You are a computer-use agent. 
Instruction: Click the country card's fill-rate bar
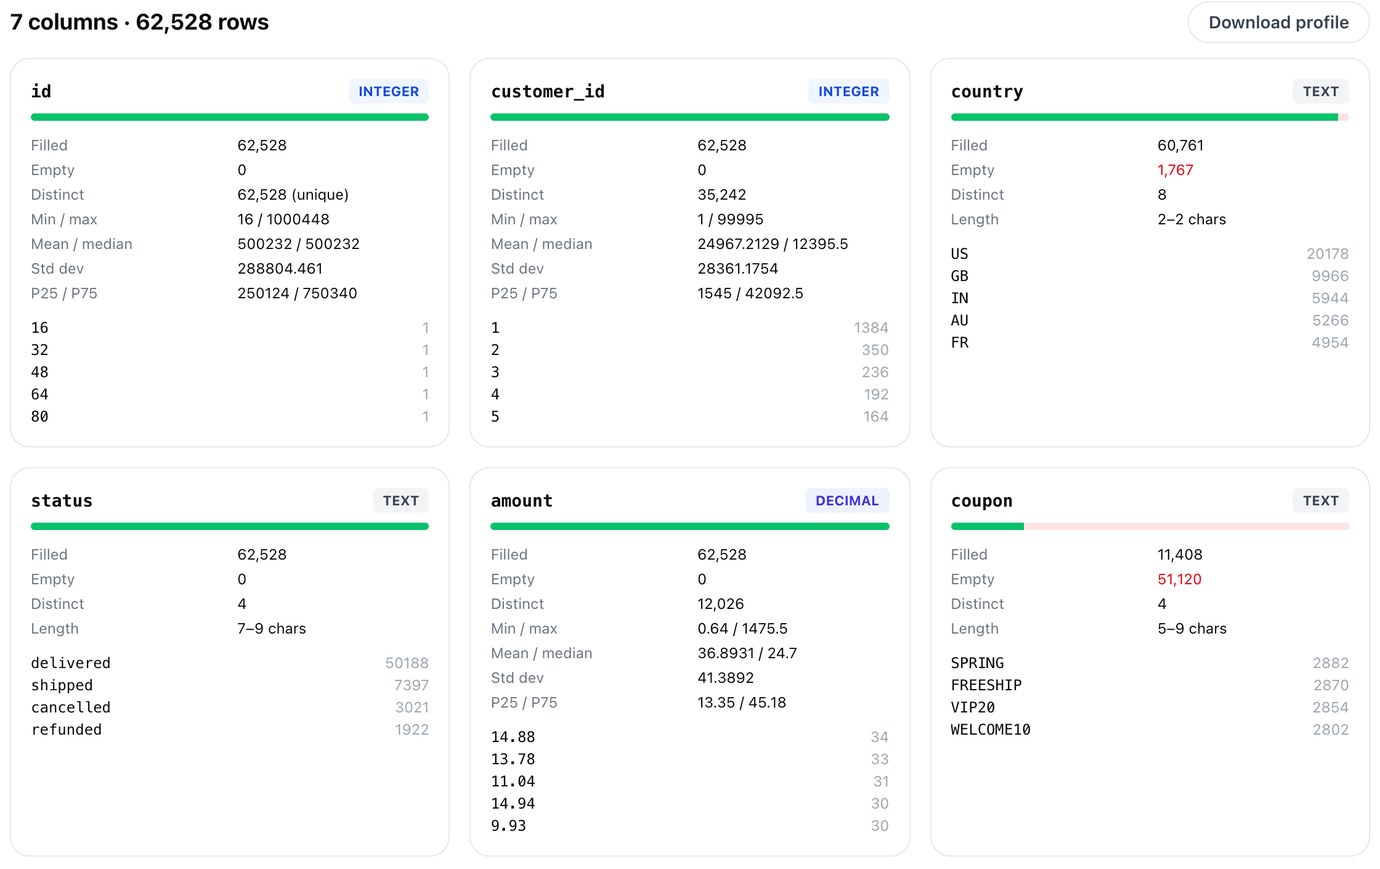tap(1150, 117)
